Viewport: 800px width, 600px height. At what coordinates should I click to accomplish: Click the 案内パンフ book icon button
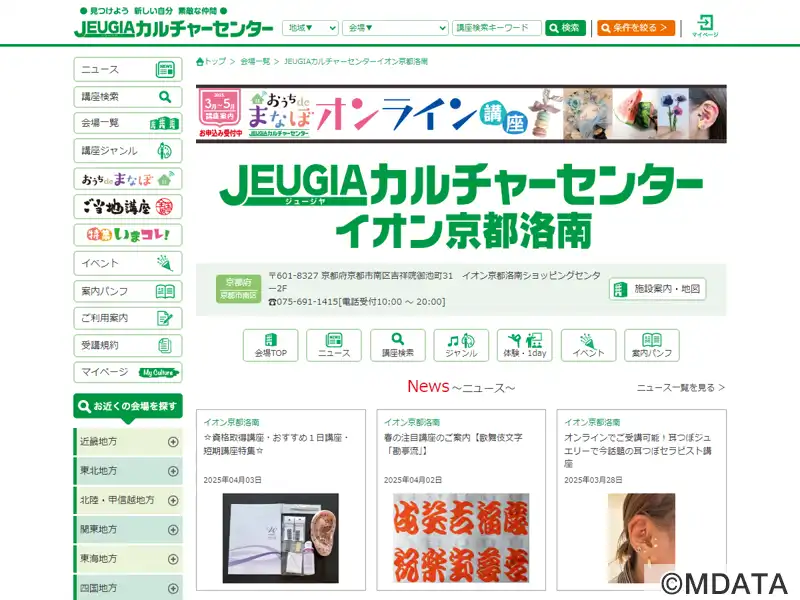pyautogui.click(x=652, y=345)
